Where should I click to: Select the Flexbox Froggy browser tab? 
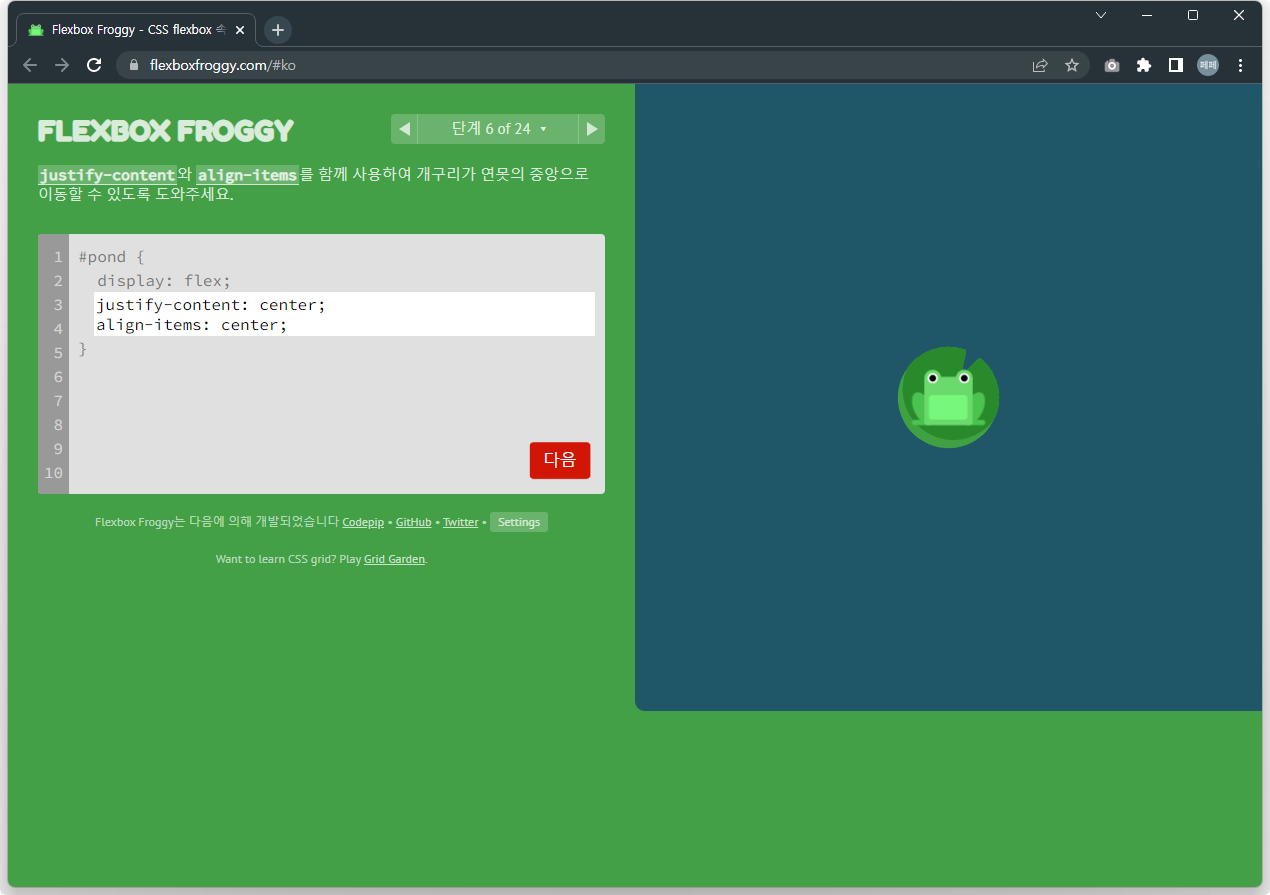tap(136, 30)
